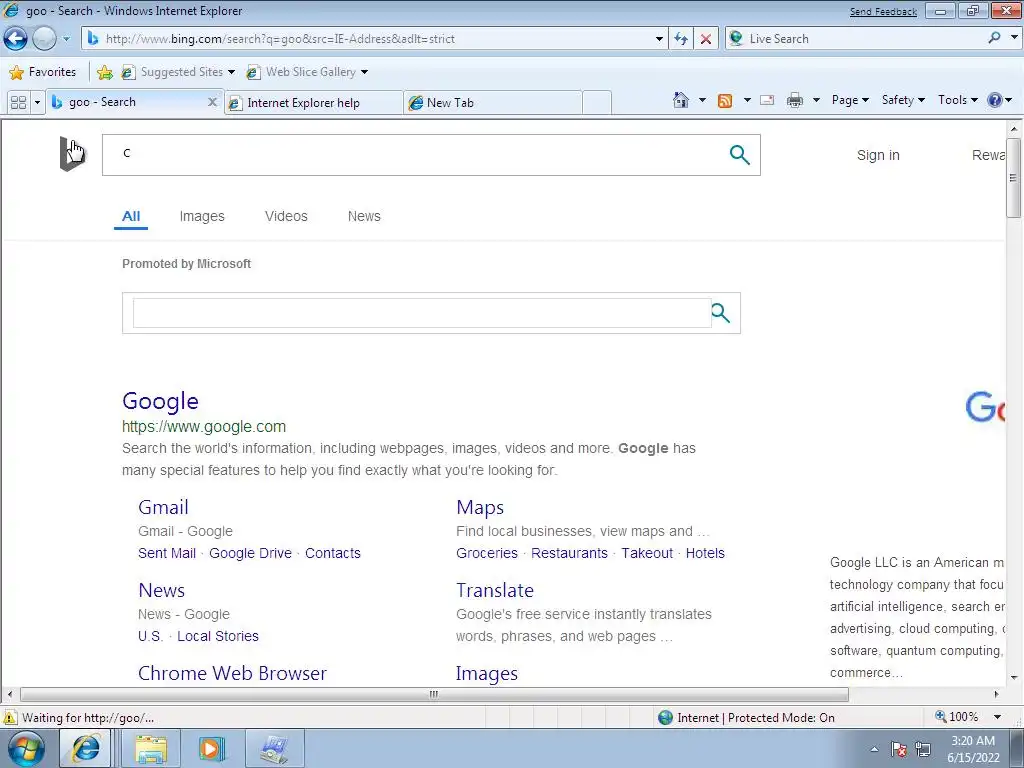
Task: Click the Google Drive sublink
Action: tap(250, 553)
